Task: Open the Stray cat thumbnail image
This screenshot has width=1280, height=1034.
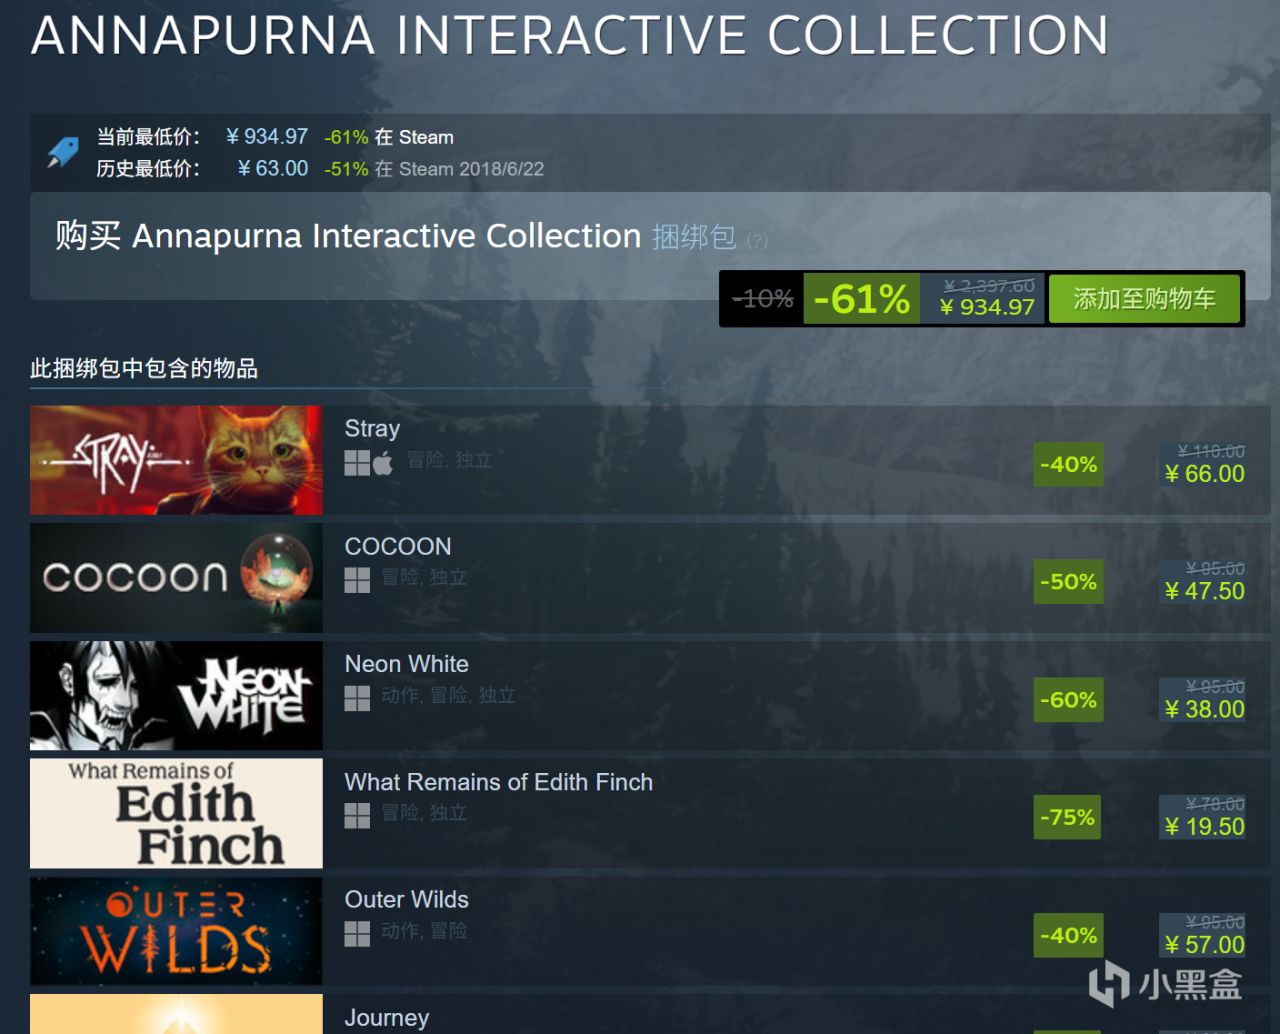Action: tap(176, 460)
